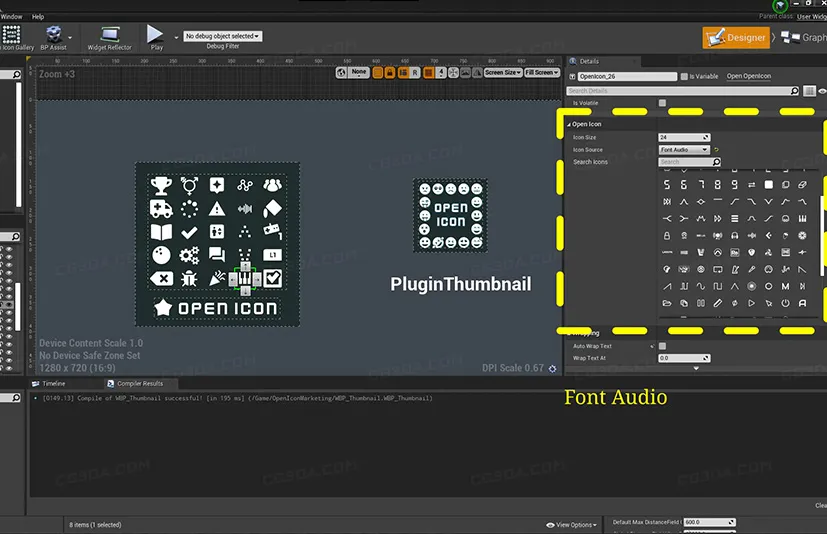Expand the Play options arrow
Image resolution: width=827 pixels, height=534 pixels.
pyautogui.click(x=176, y=37)
